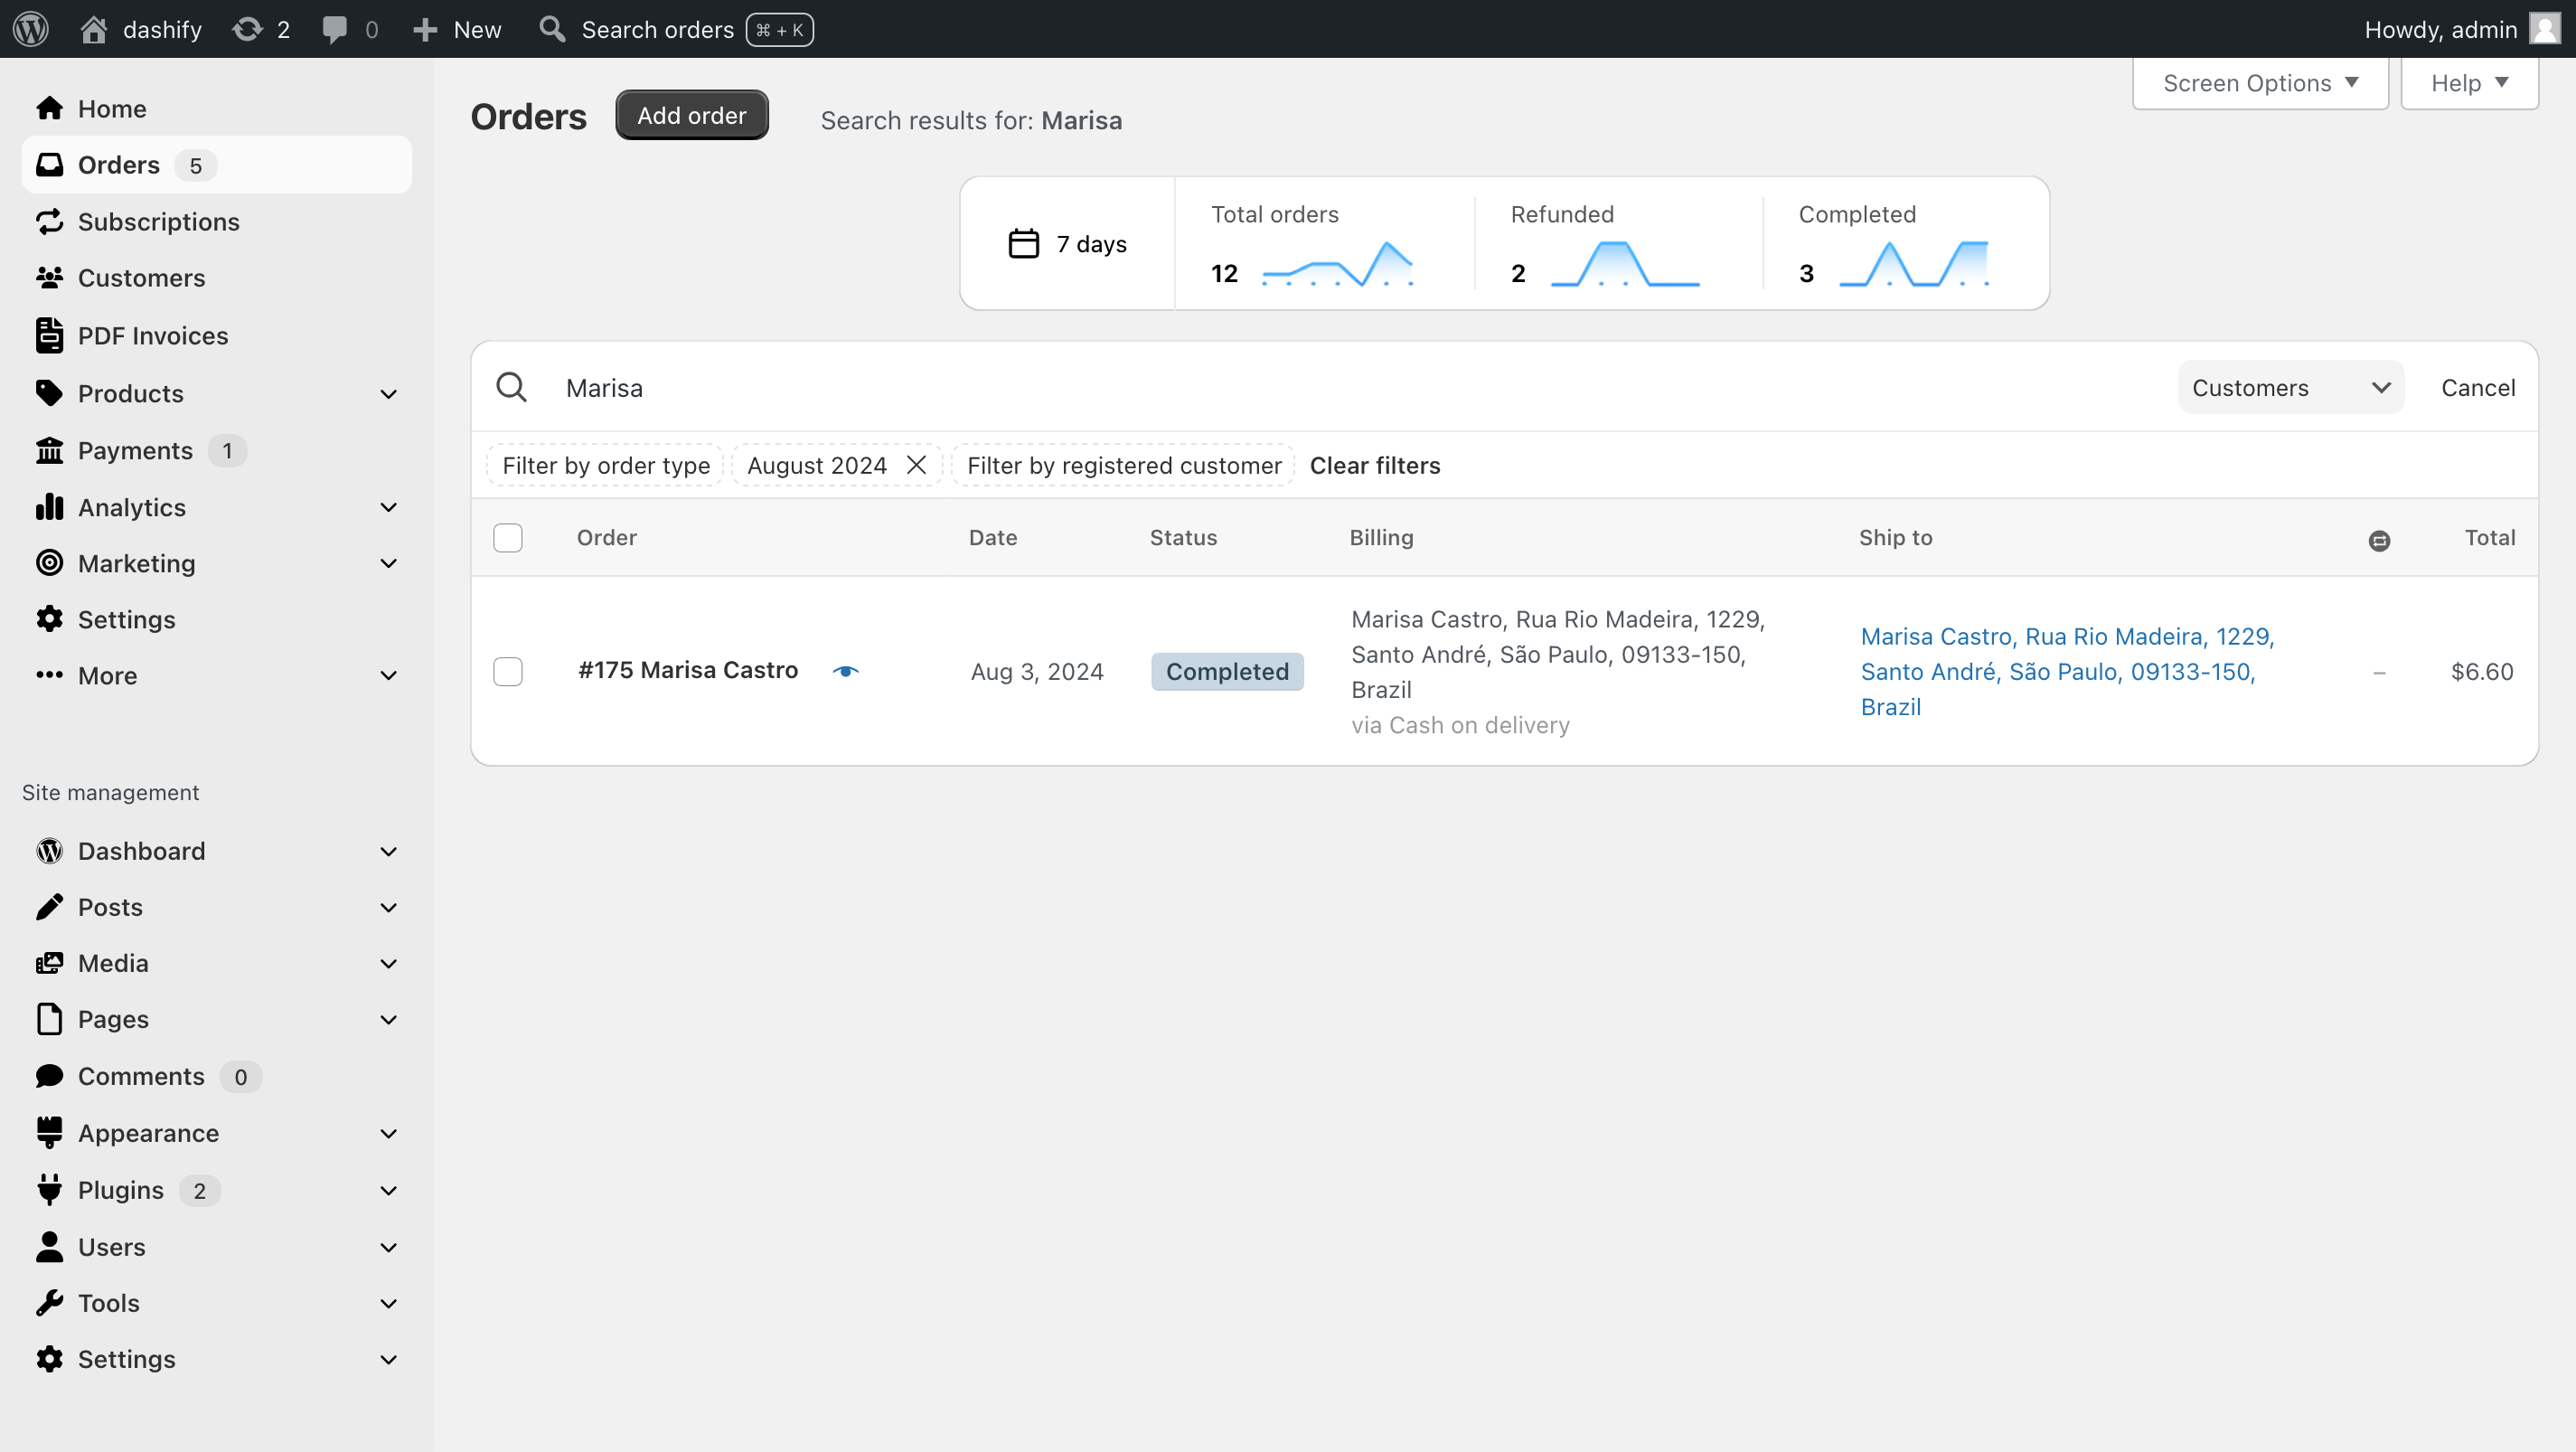
Task: Click the magnifier icon beside Marisa search
Action: pos(511,387)
